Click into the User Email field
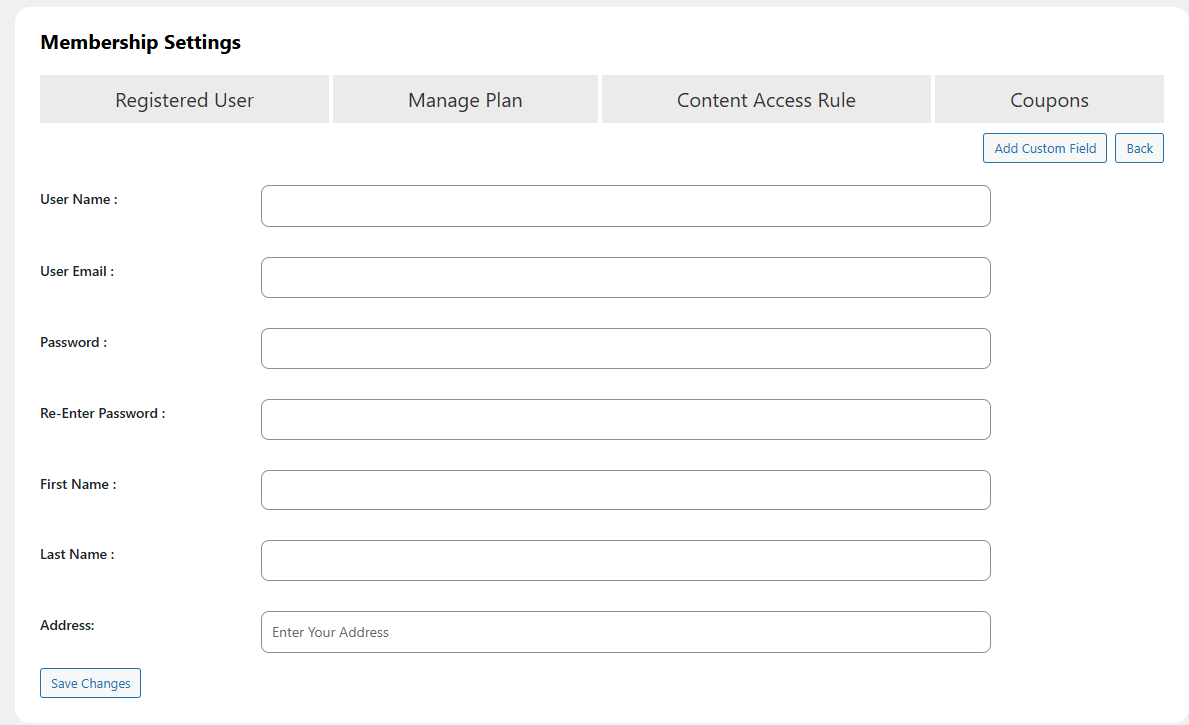Image resolution: width=1189 pixels, height=725 pixels. [x=625, y=277]
